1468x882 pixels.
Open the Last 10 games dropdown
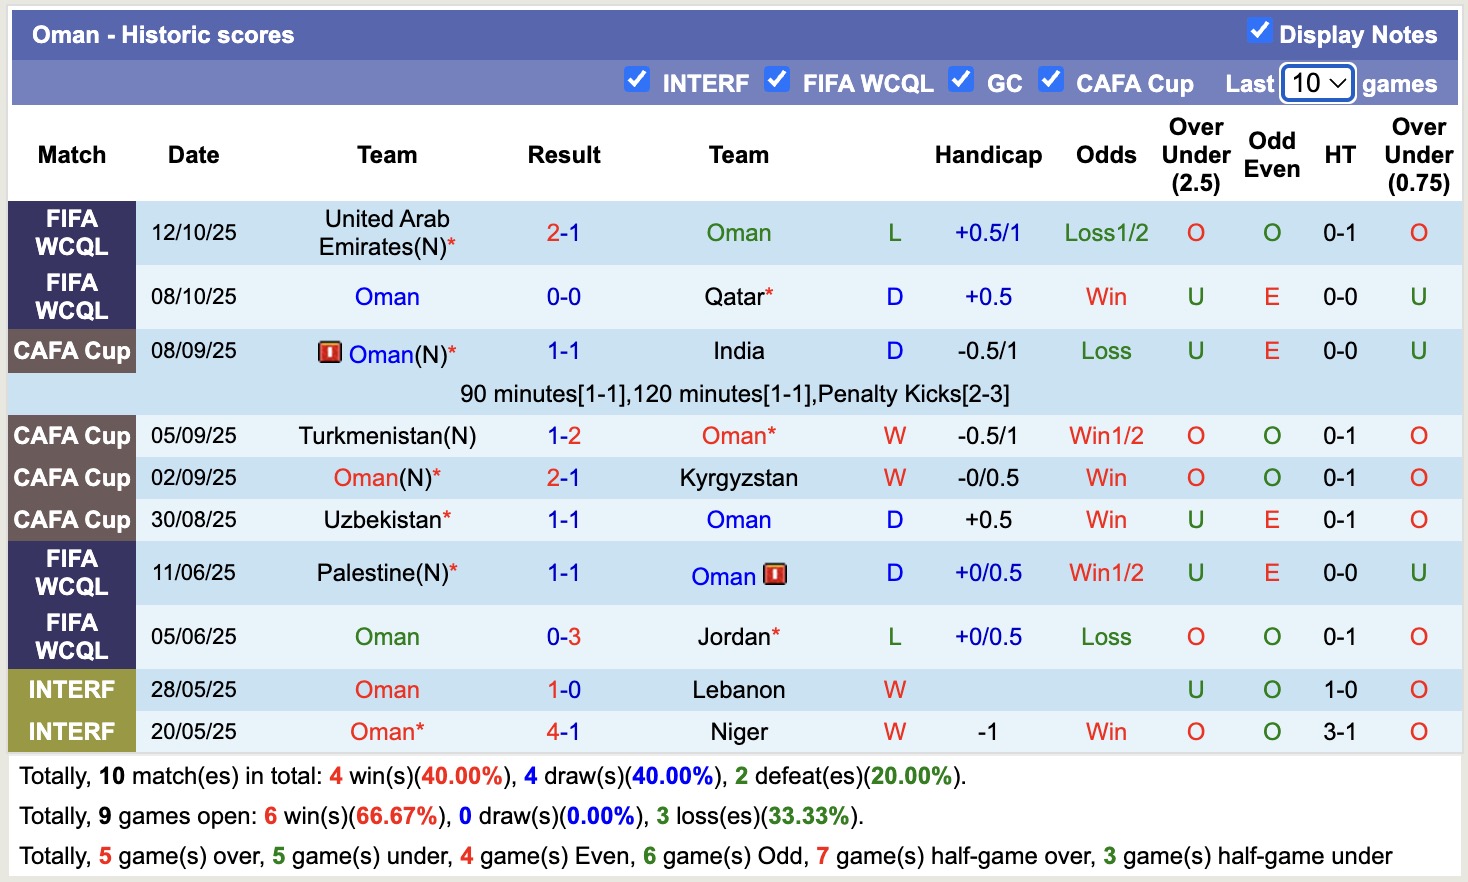1318,83
